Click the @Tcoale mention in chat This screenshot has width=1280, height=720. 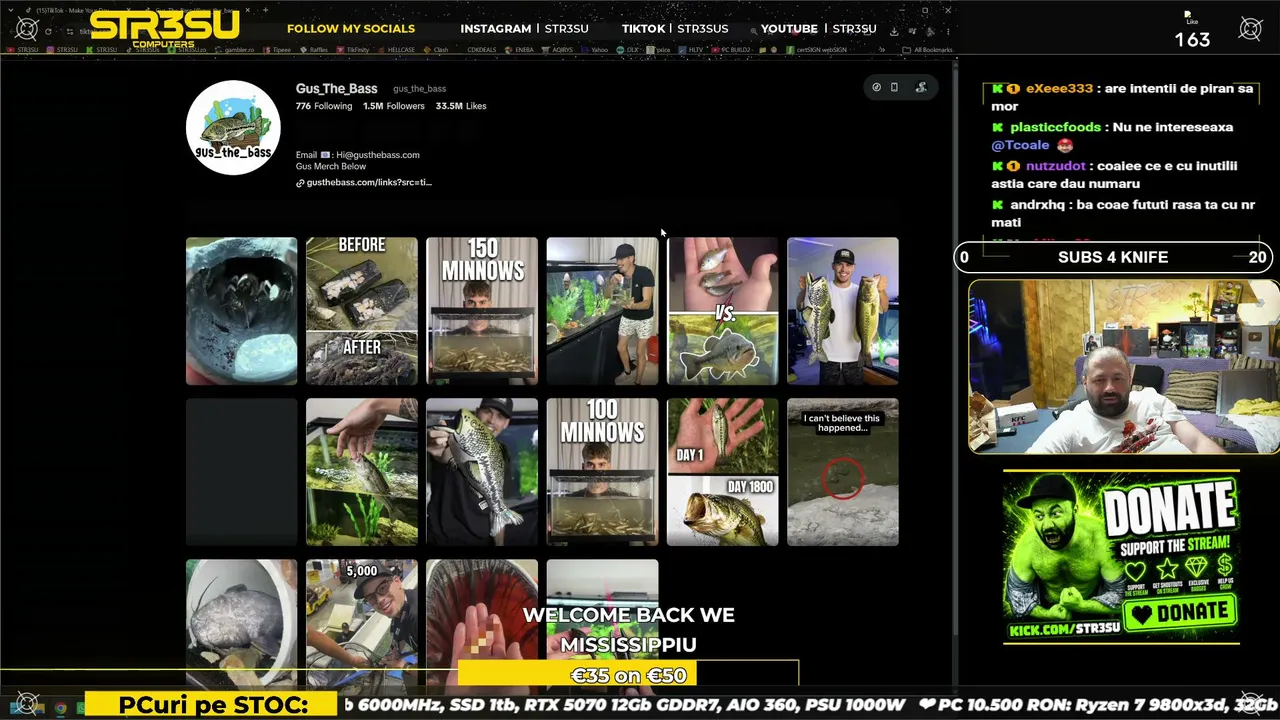1020,145
